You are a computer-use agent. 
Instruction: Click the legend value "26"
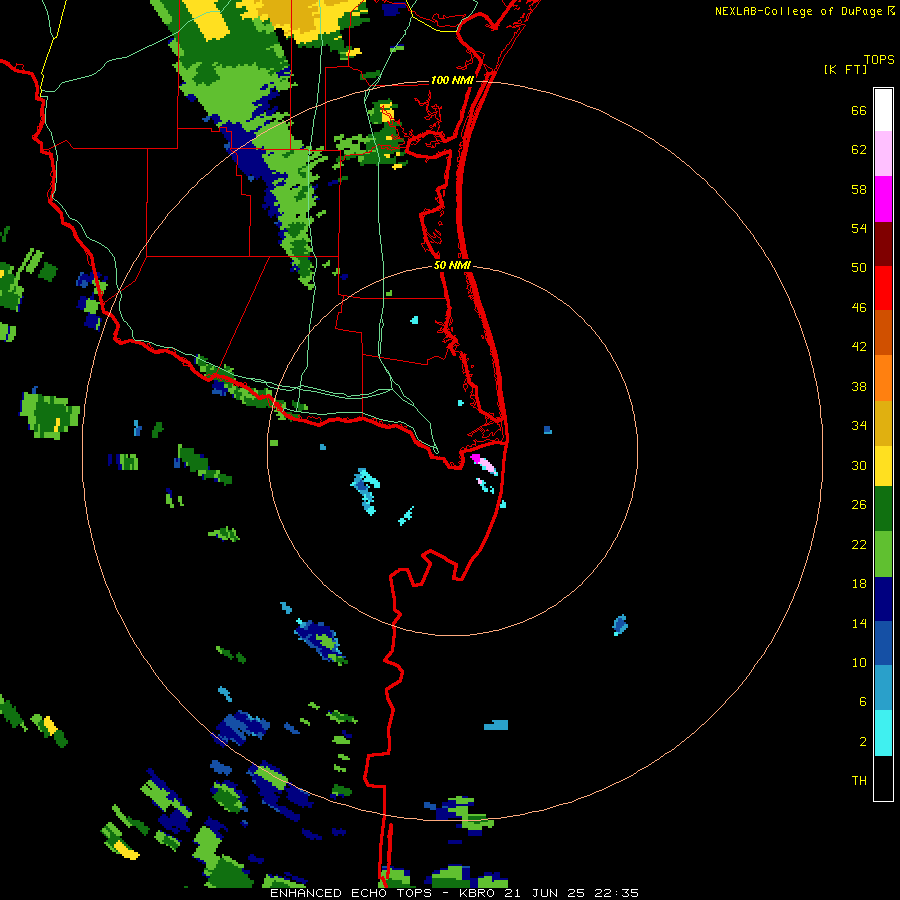pyautogui.click(x=859, y=505)
